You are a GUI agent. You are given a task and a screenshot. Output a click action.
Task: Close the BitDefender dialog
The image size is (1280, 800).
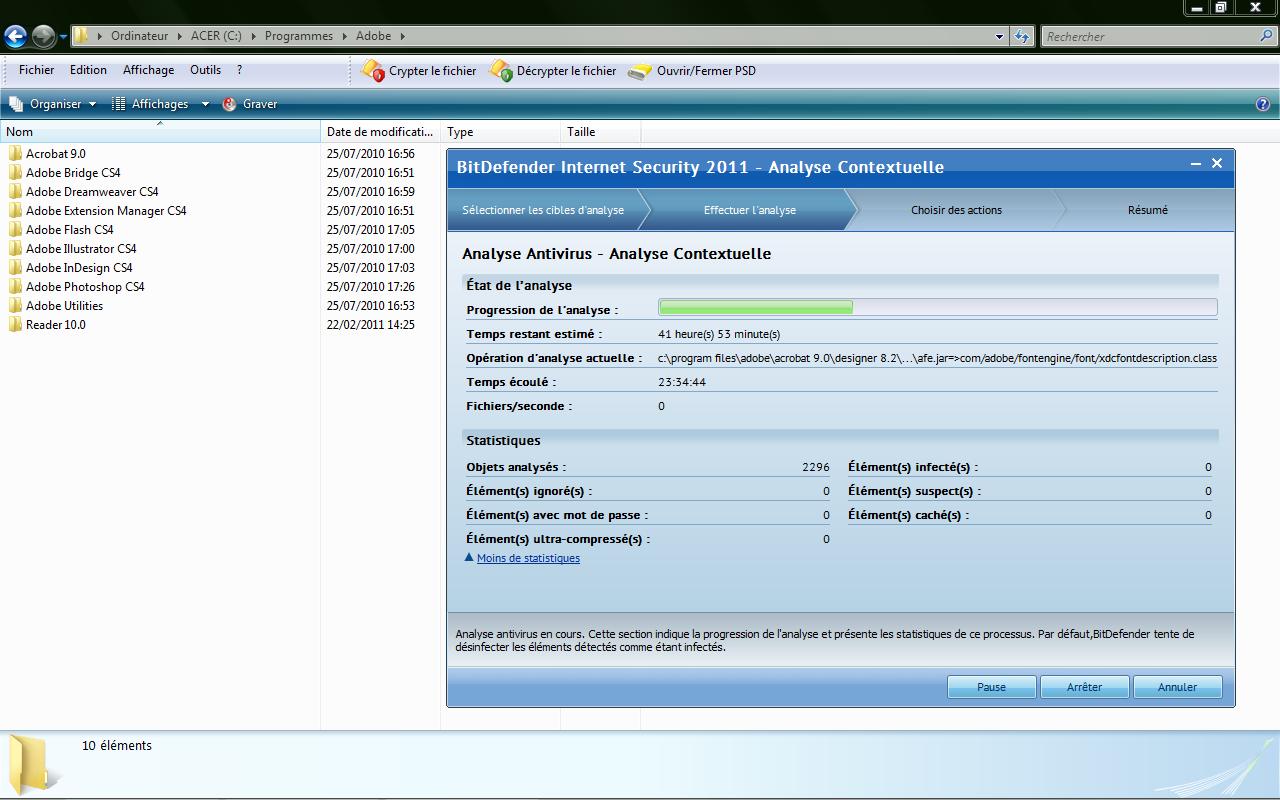point(1217,163)
